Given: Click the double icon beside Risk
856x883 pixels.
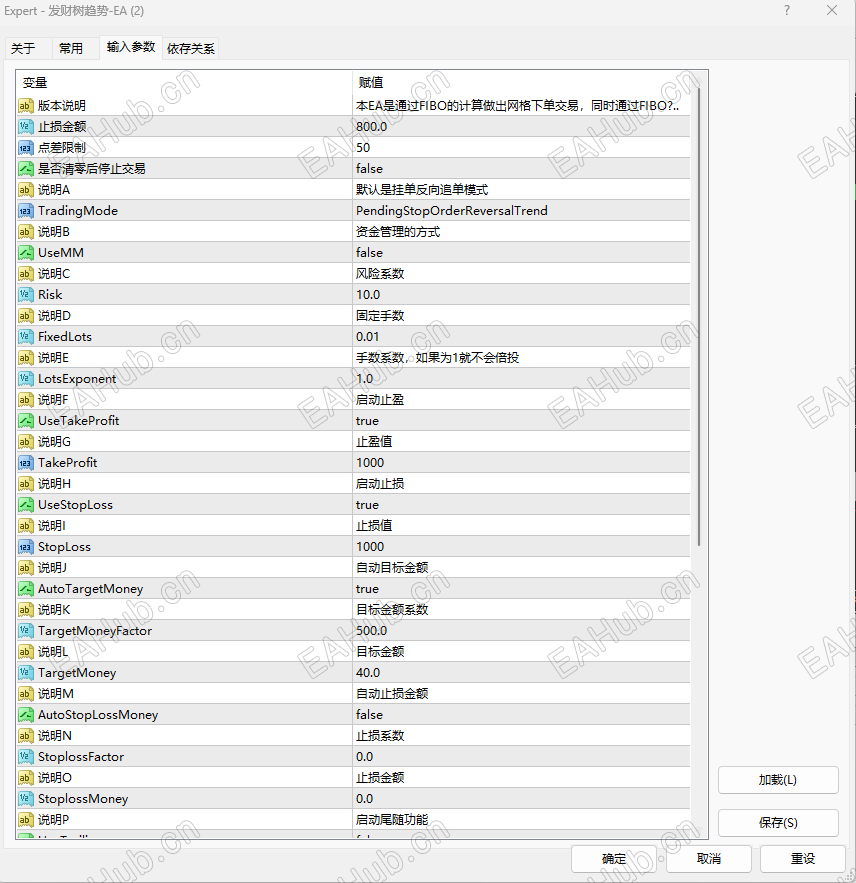Looking at the screenshot, I should [25, 295].
